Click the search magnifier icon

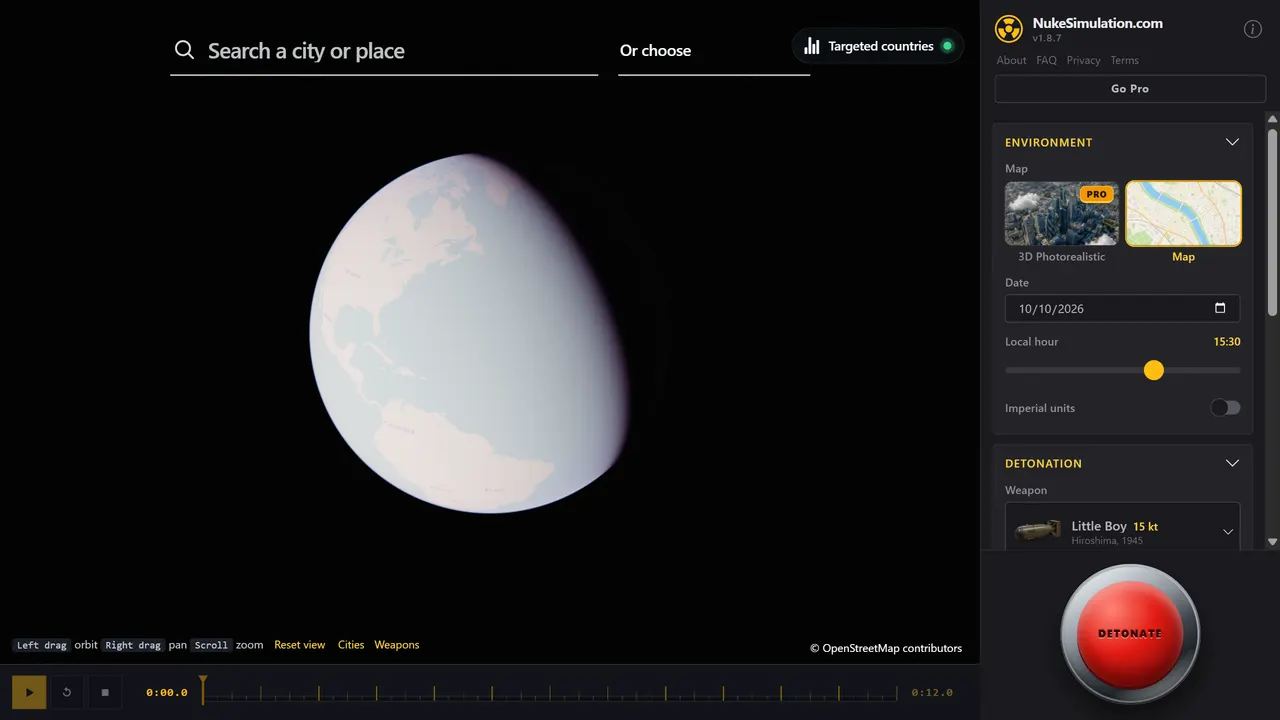pos(184,50)
